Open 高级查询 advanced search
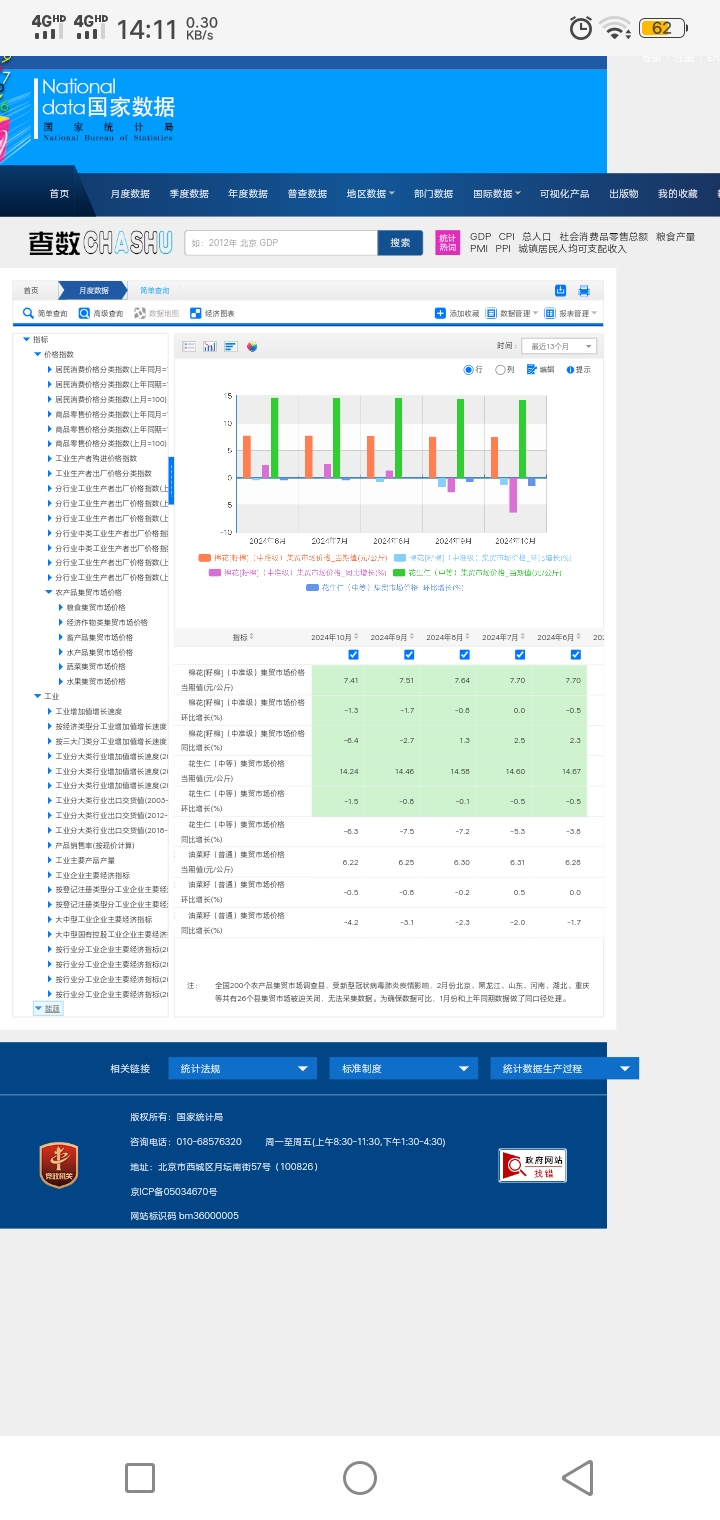 click(101, 313)
